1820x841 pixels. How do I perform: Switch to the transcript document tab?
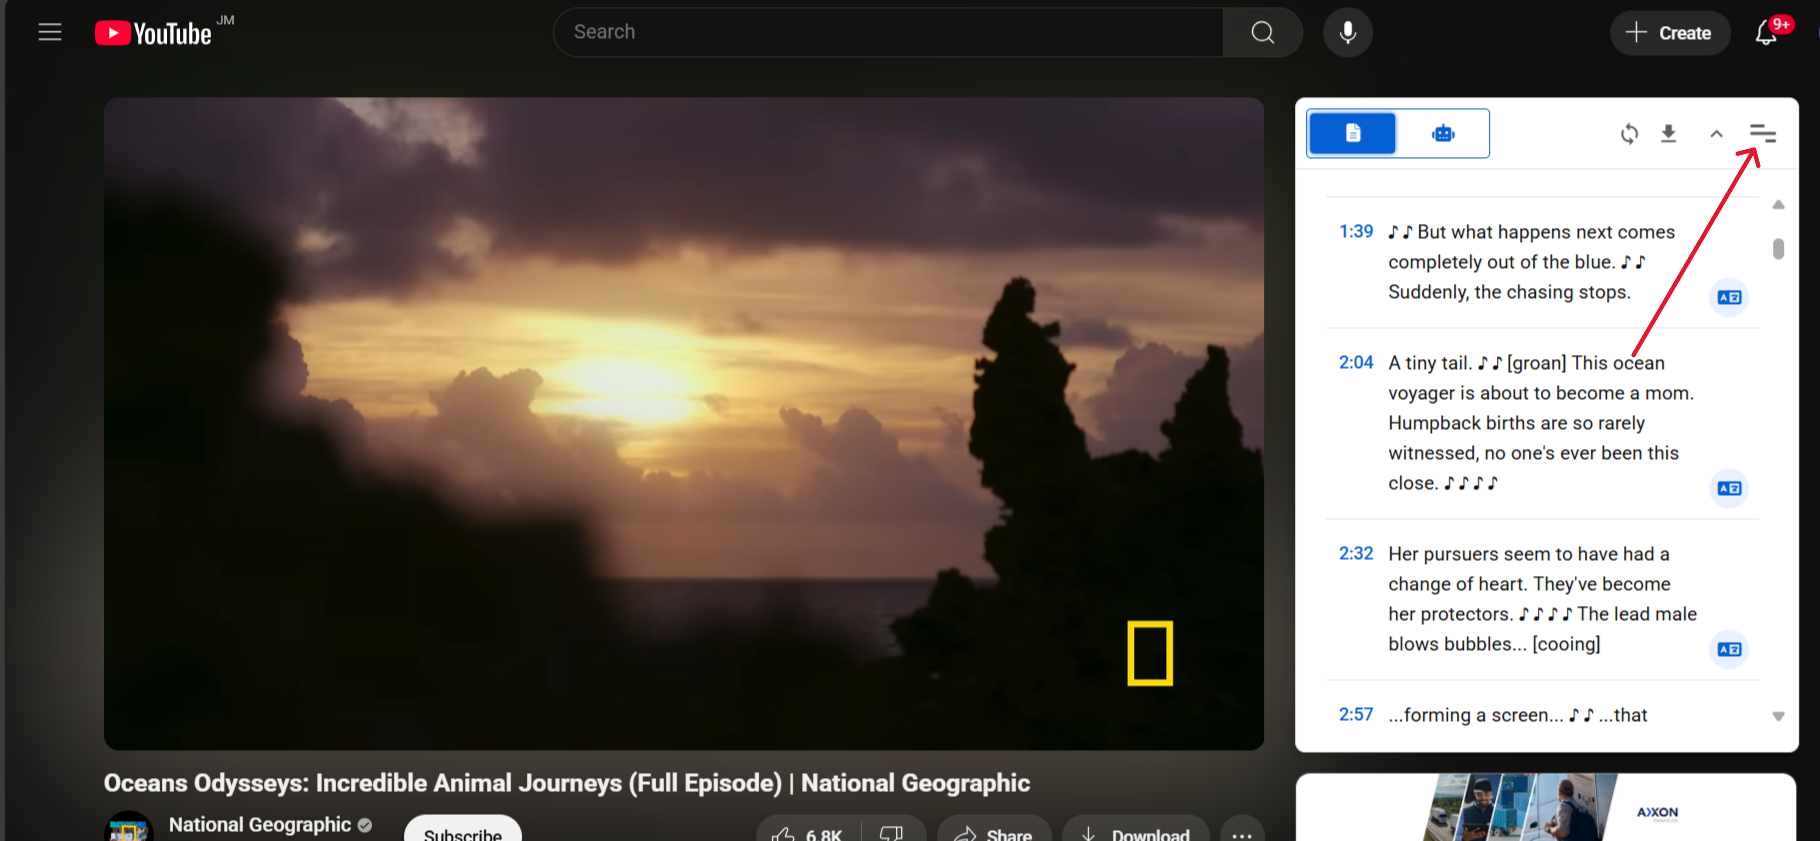tap(1352, 133)
